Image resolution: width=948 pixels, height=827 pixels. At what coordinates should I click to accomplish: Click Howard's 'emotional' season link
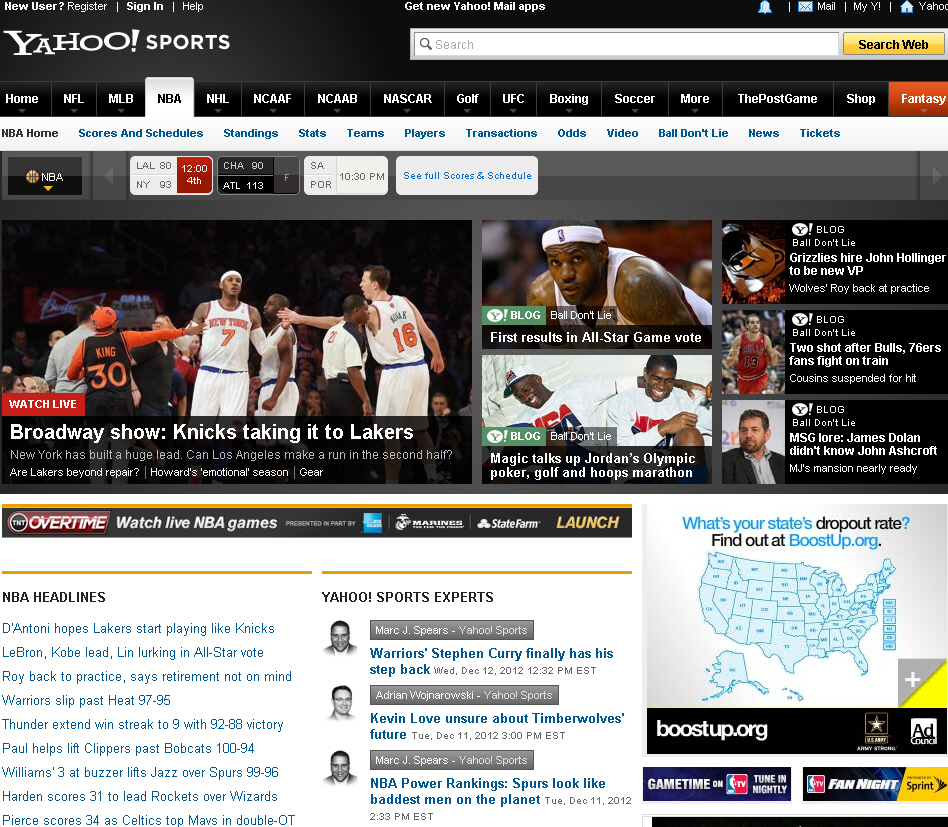[x=219, y=472]
